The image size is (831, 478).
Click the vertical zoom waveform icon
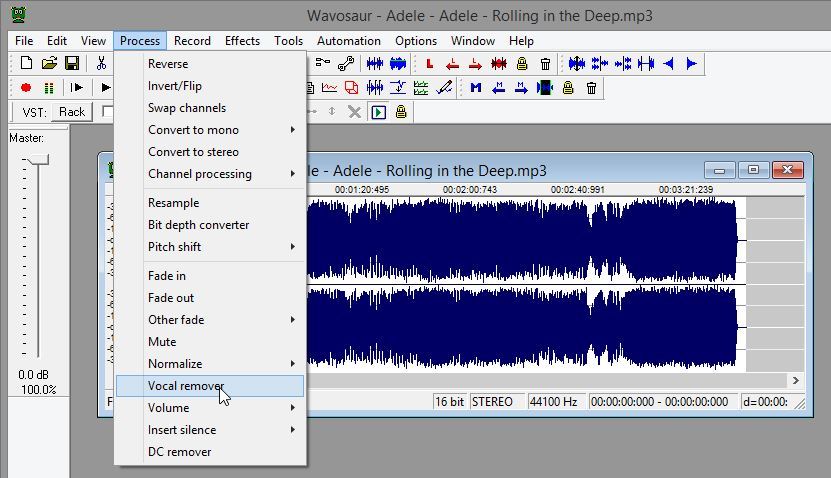point(577,64)
